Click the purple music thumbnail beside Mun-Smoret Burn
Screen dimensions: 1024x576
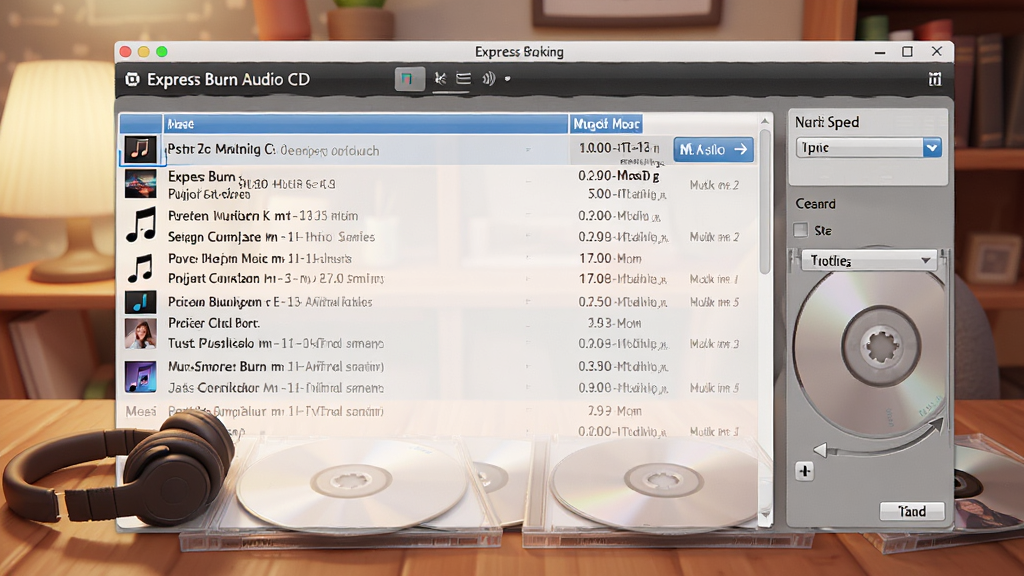140,377
